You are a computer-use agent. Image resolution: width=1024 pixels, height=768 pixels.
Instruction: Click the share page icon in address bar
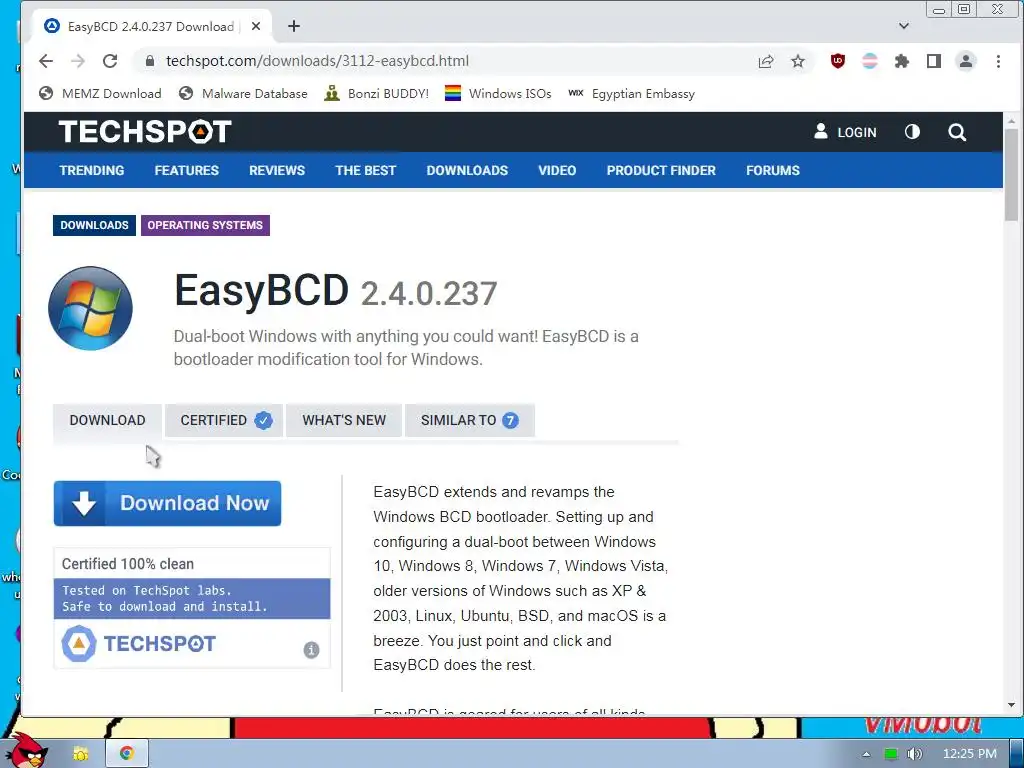tap(765, 61)
